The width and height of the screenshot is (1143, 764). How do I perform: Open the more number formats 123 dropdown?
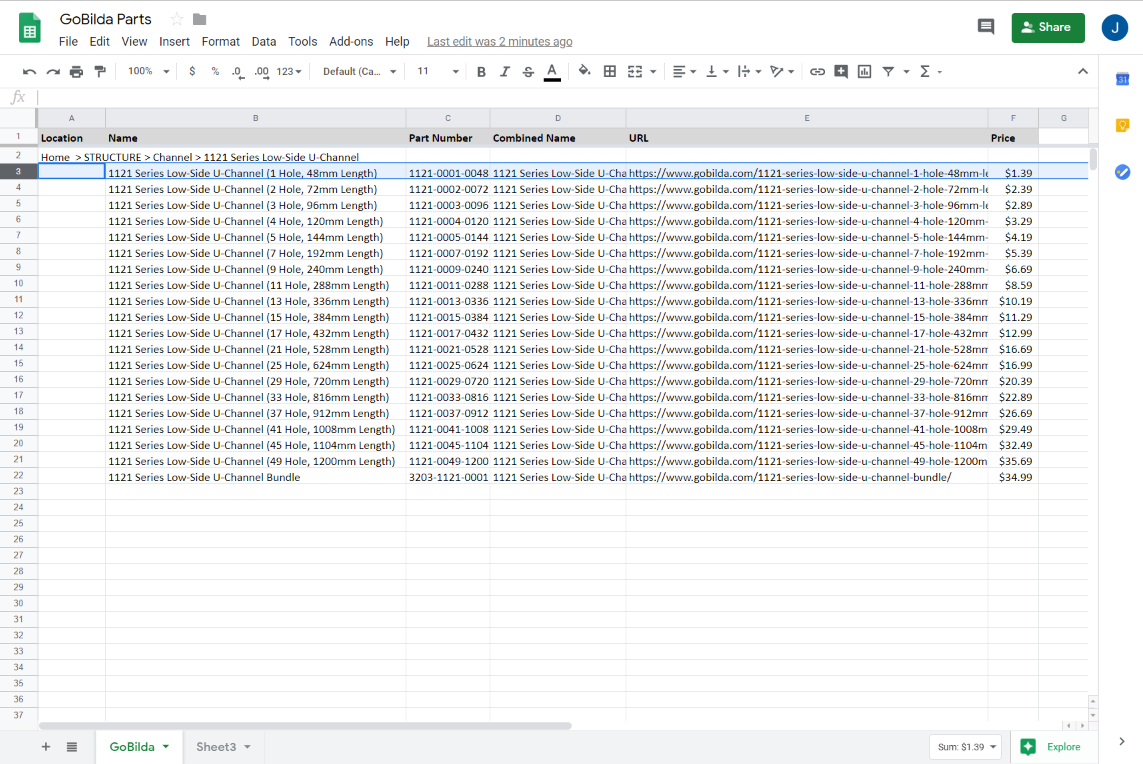click(x=289, y=71)
